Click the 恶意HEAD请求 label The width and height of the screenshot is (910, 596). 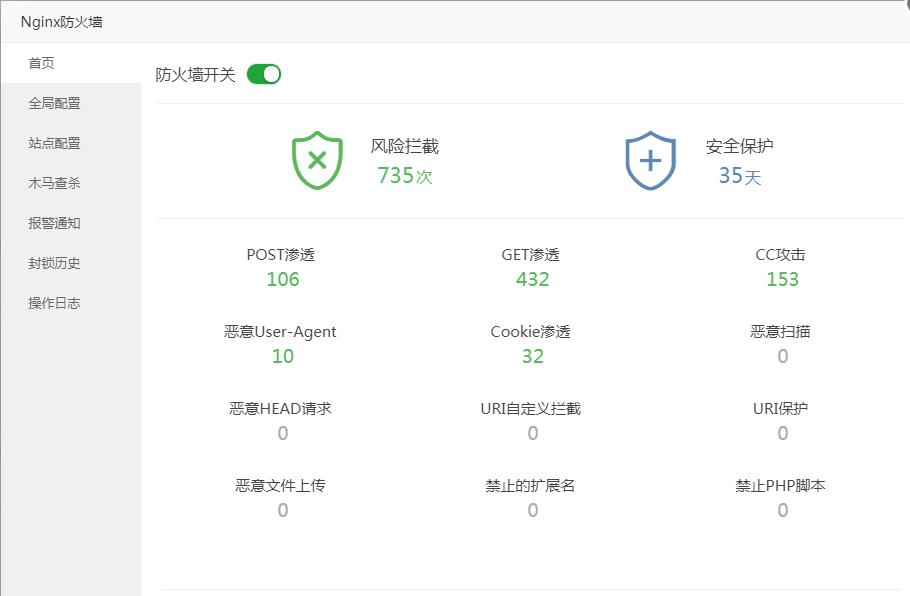(280, 409)
